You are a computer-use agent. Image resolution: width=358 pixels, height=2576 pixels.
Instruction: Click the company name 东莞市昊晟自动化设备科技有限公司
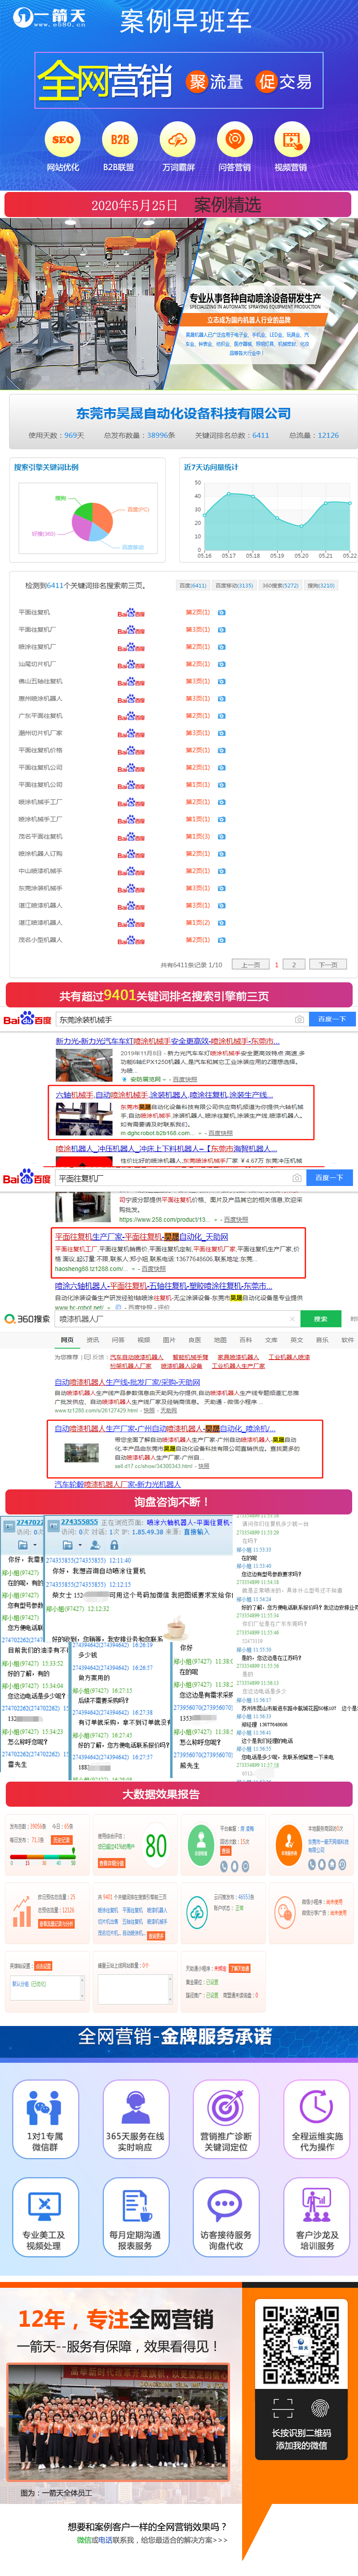coord(183,413)
